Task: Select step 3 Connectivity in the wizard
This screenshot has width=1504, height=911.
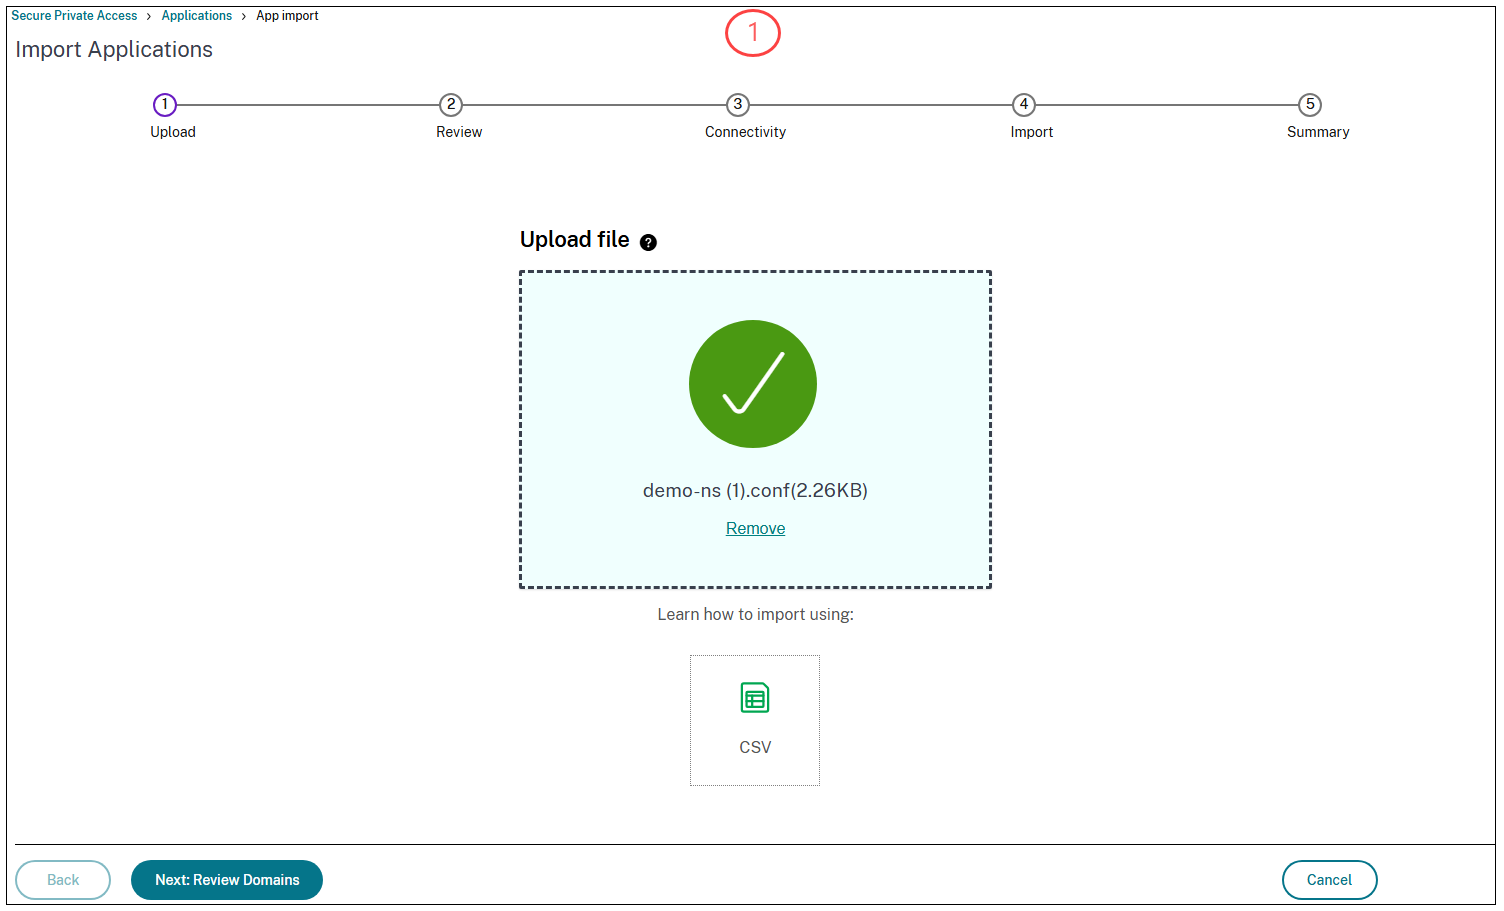Action: click(737, 104)
